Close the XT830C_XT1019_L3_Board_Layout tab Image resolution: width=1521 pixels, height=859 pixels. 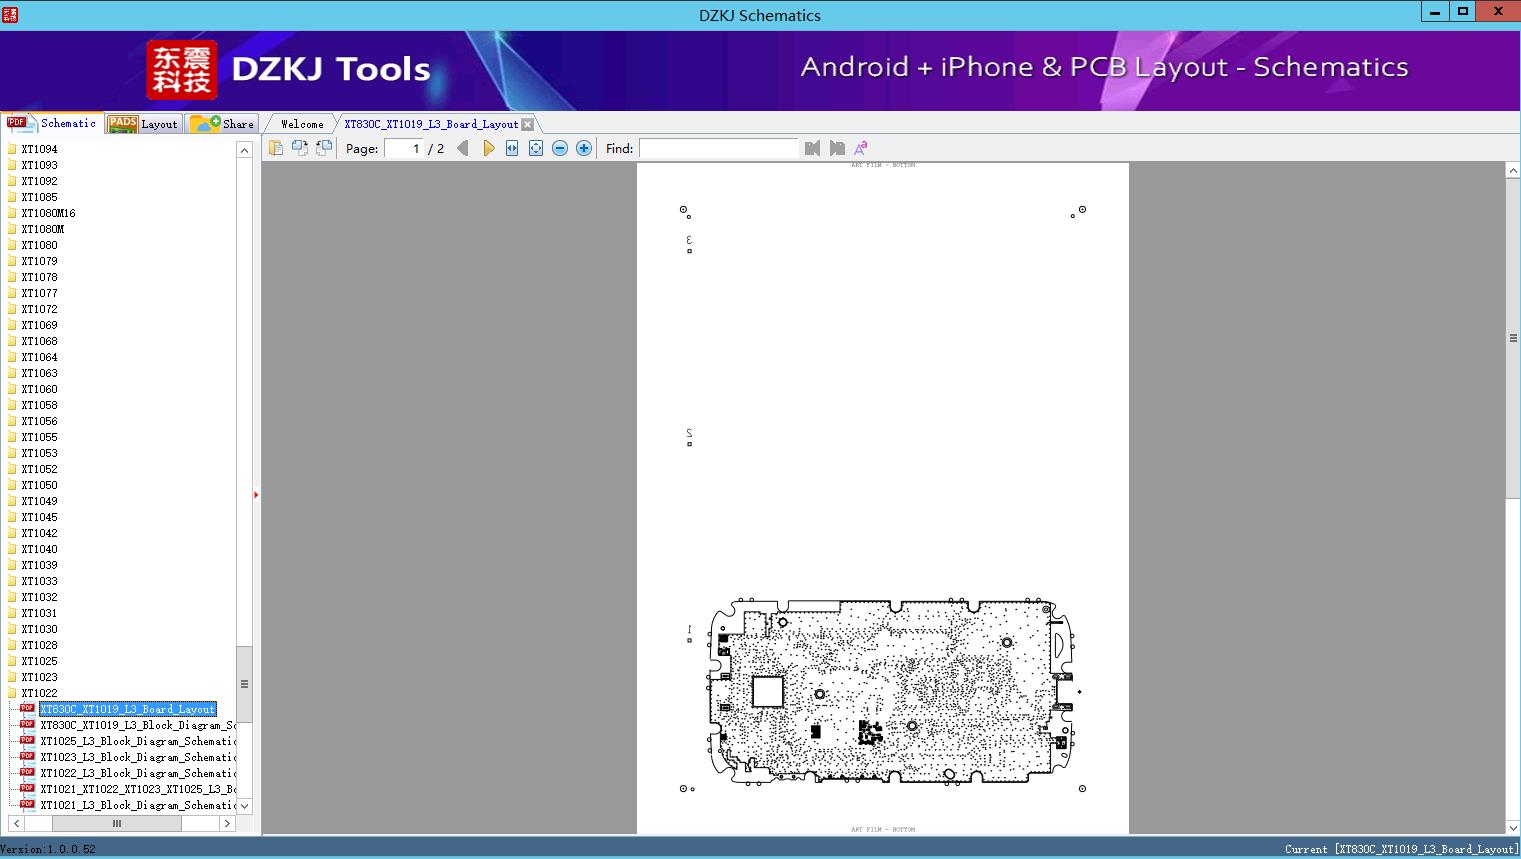528,124
